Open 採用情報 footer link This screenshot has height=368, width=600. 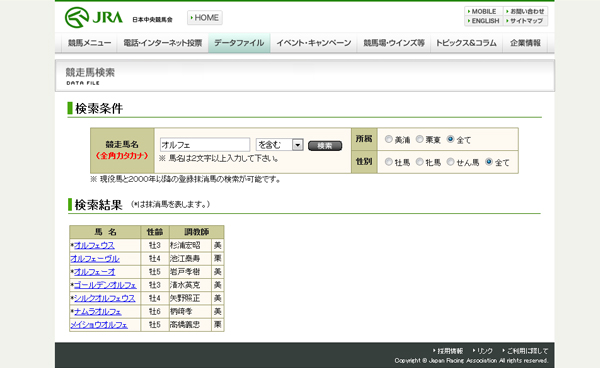pos(448,351)
